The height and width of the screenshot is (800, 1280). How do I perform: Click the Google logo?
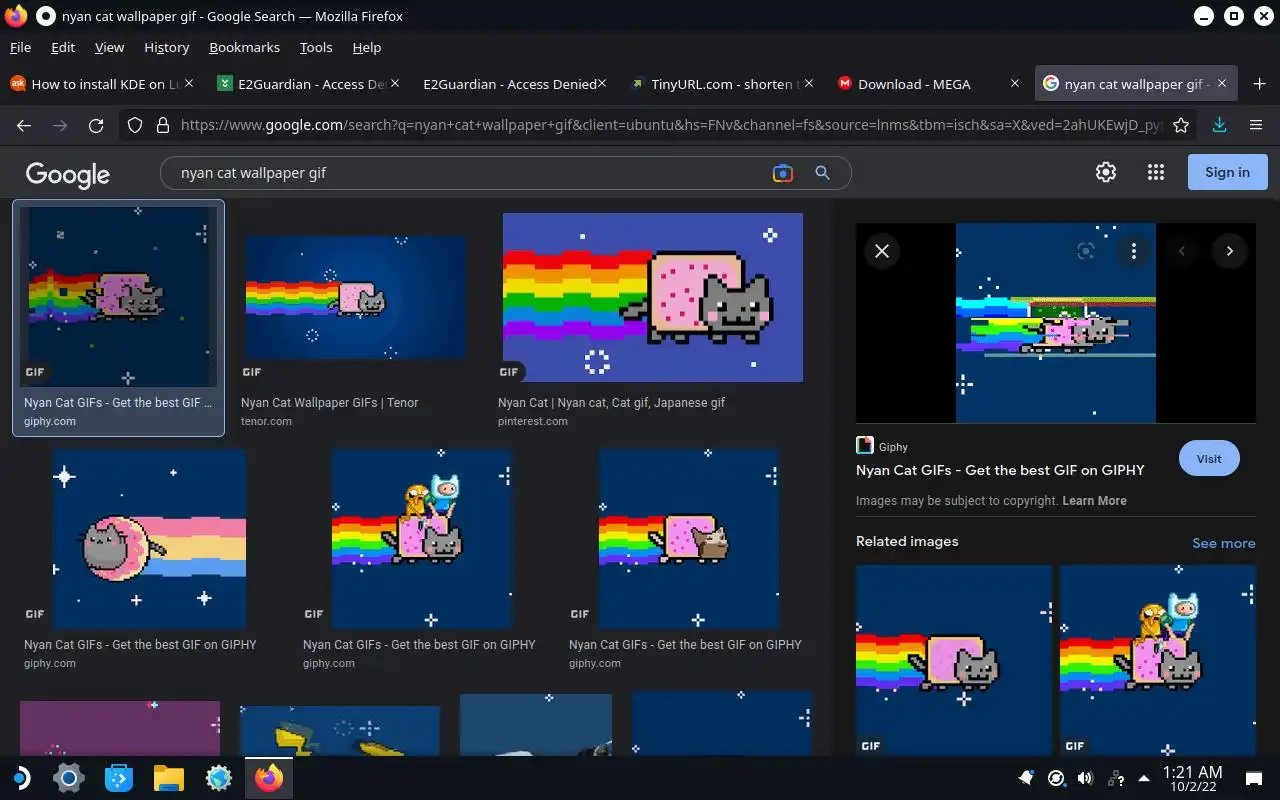point(68,174)
